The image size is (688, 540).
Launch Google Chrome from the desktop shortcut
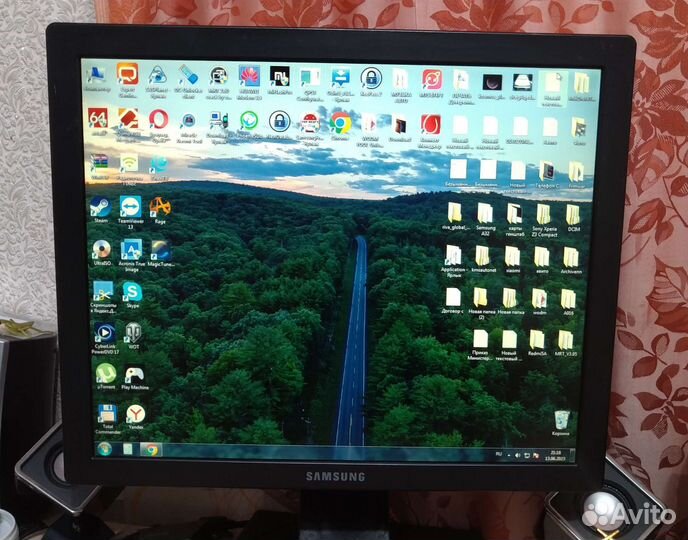(340, 126)
